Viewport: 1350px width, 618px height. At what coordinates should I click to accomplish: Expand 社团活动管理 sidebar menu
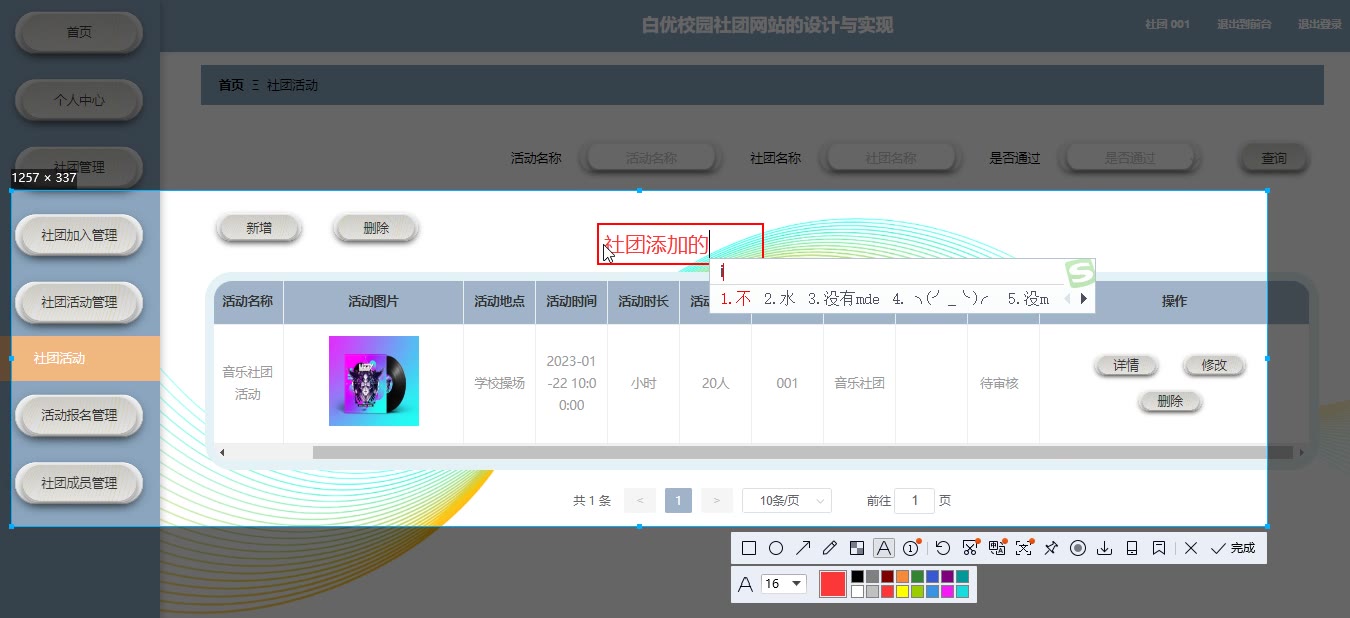point(79,302)
